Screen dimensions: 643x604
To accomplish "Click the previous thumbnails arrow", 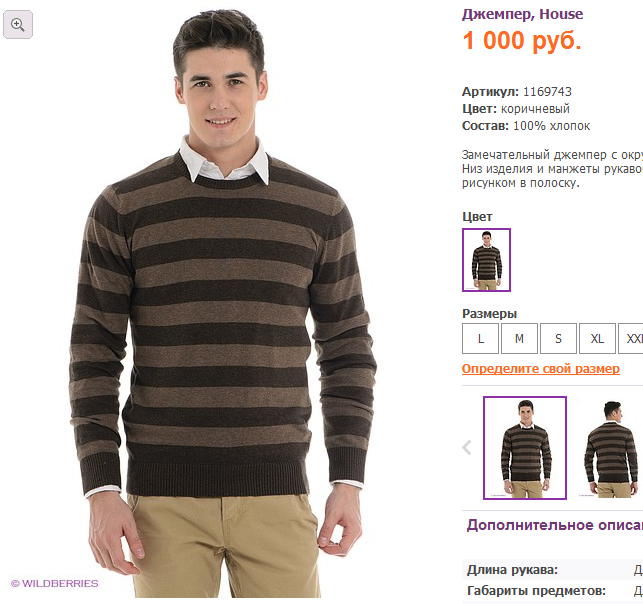I will 467,447.
